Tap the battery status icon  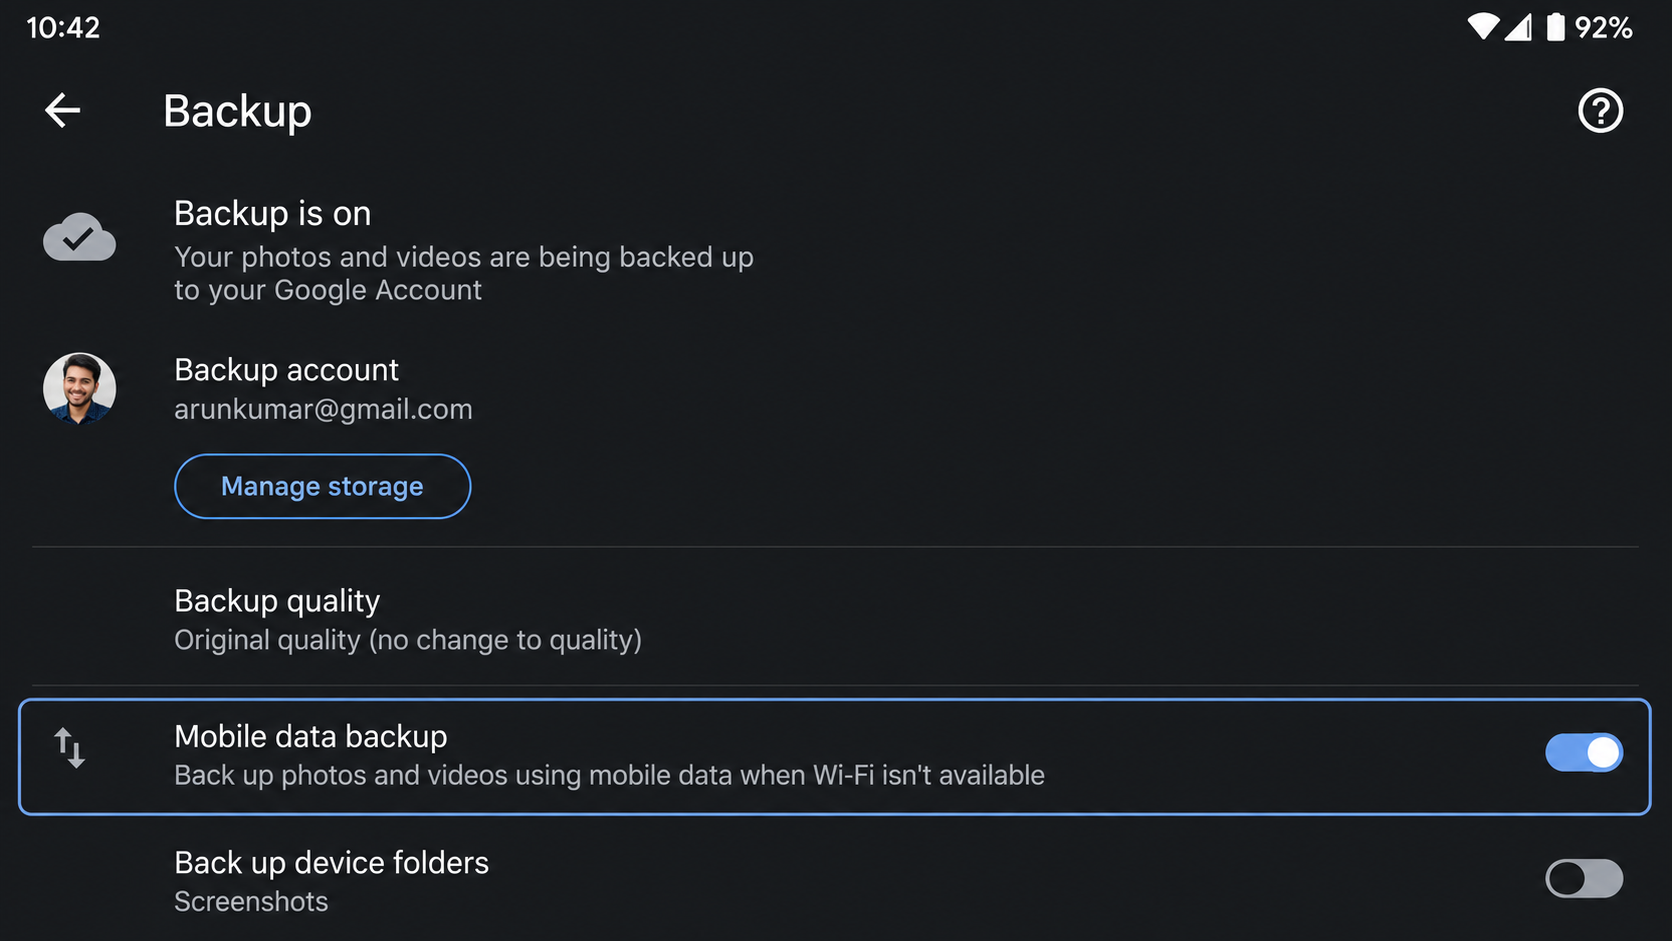click(1555, 27)
